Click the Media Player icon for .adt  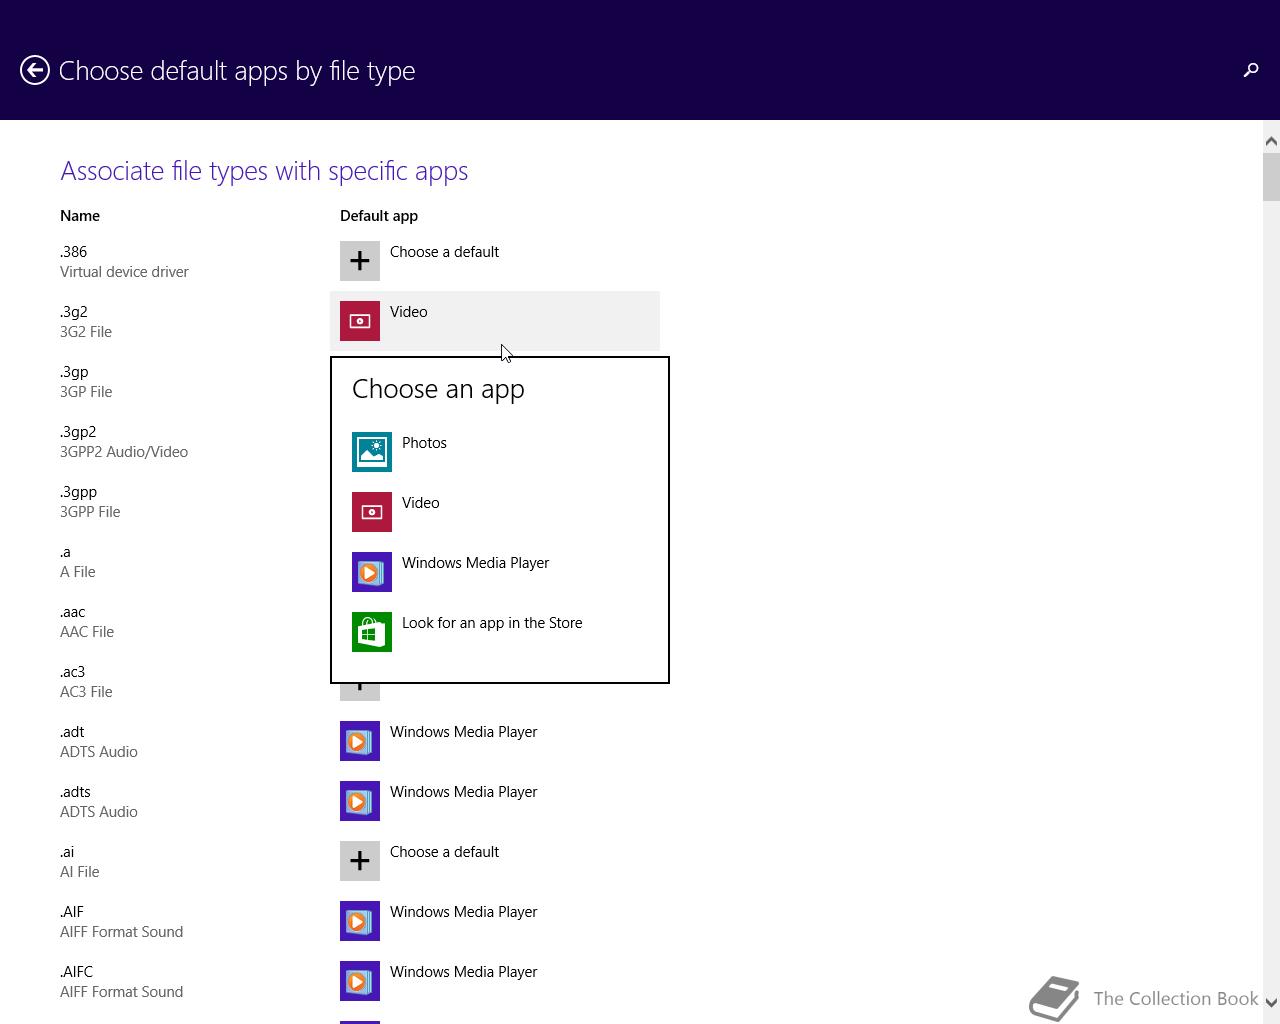click(x=360, y=741)
